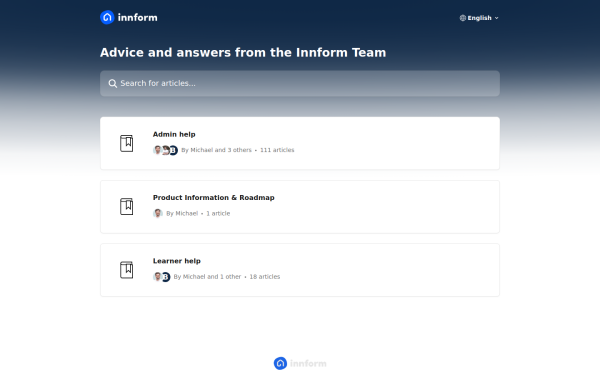
Task: Click the bookmark icon for Product Information & Roadmap
Action: click(x=127, y=207)
